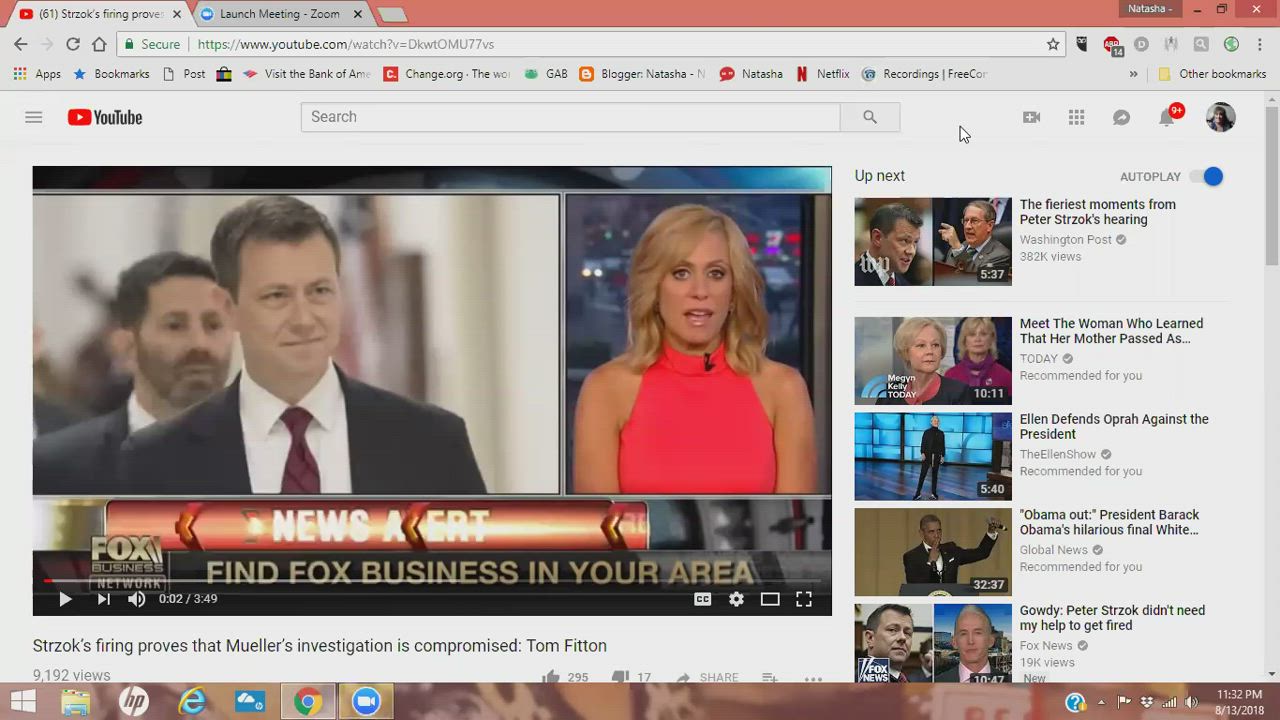This screenshot has height=720, width=1280.
Task: Enter full screen mode
Action: coord(803,599)
